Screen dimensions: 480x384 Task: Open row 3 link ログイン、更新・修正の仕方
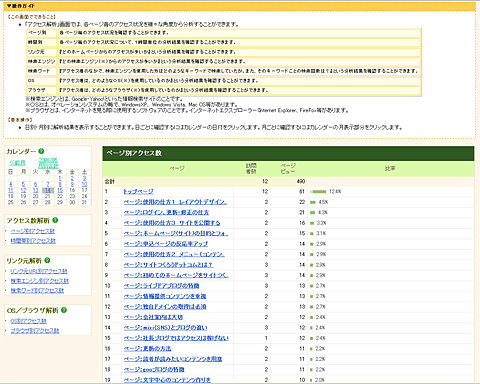click(166, 212)
